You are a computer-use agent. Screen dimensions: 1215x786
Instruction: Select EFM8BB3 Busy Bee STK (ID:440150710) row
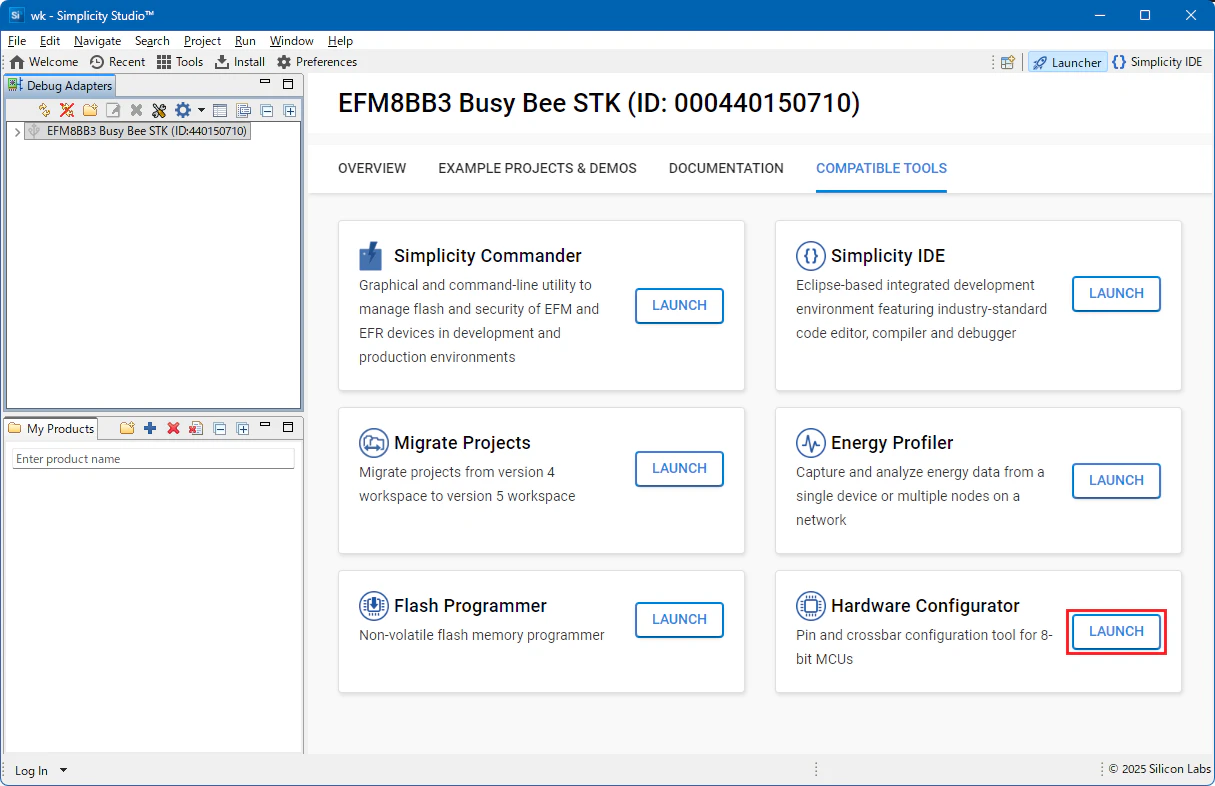click(x=137, y=131)
